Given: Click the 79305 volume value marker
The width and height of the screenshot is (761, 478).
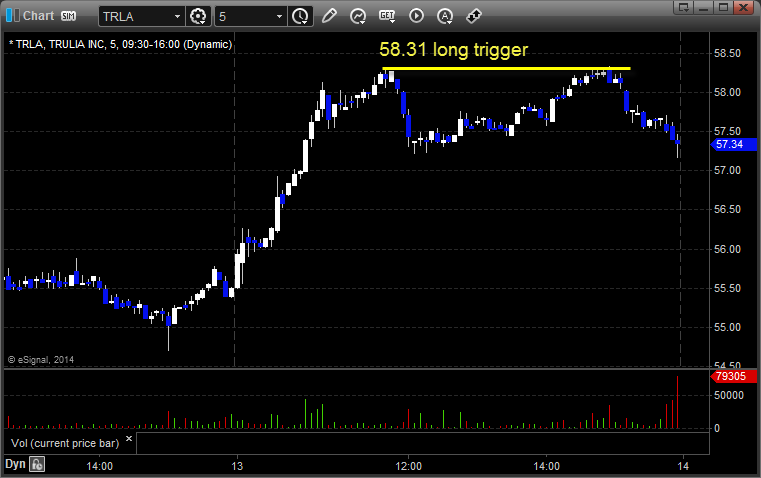Looking at the screenshot, I should point(734,377).
